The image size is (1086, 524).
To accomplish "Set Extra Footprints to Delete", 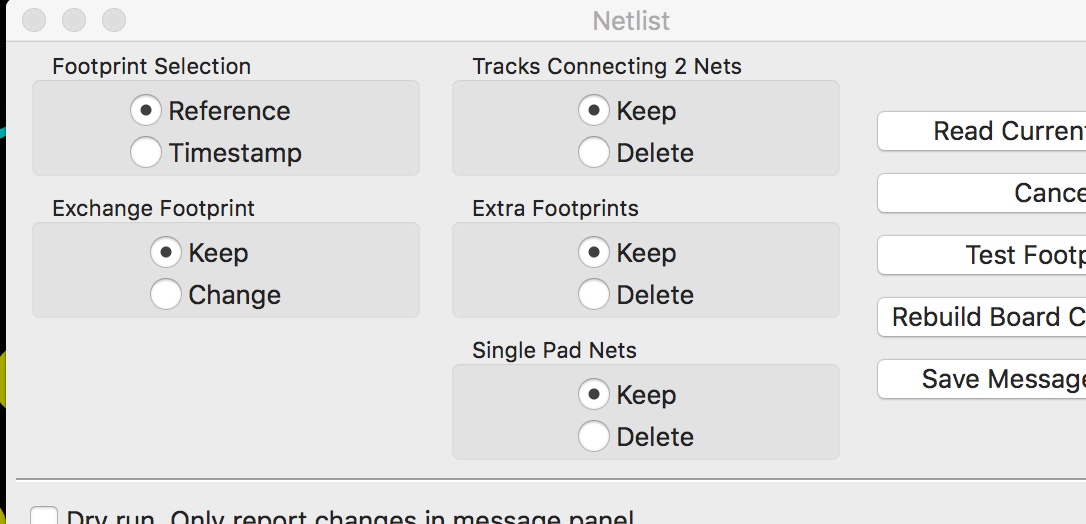I will point(594,295).
